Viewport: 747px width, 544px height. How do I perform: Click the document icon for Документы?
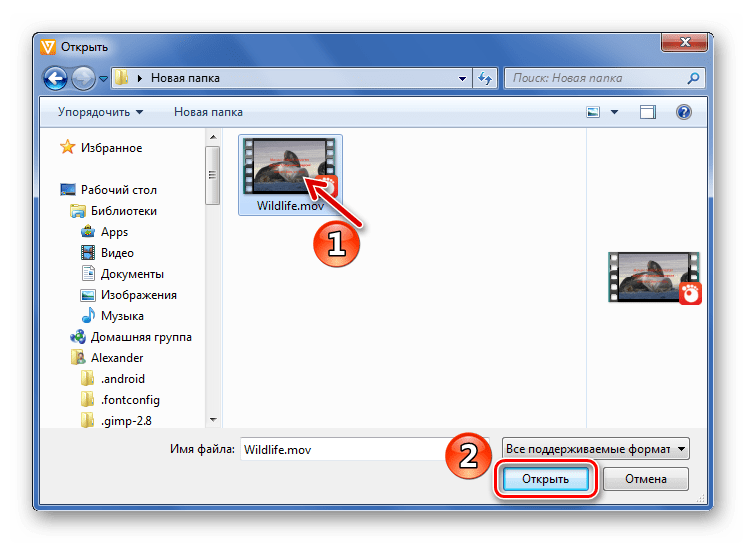(x=88, y=273)
